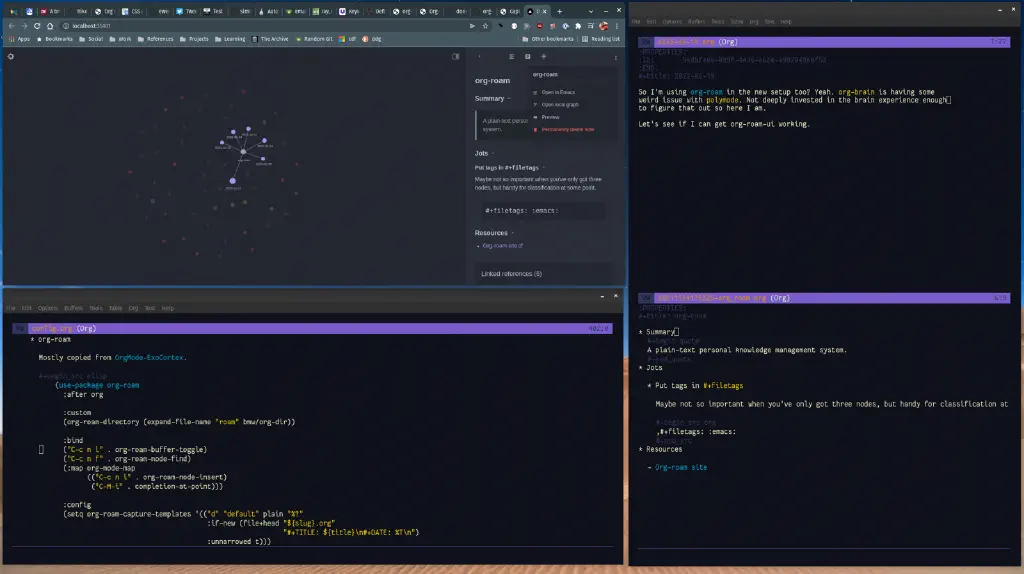Follow Org-roam site link in Emacs buffer
The image size is (1024, 574).
[681, 468]
